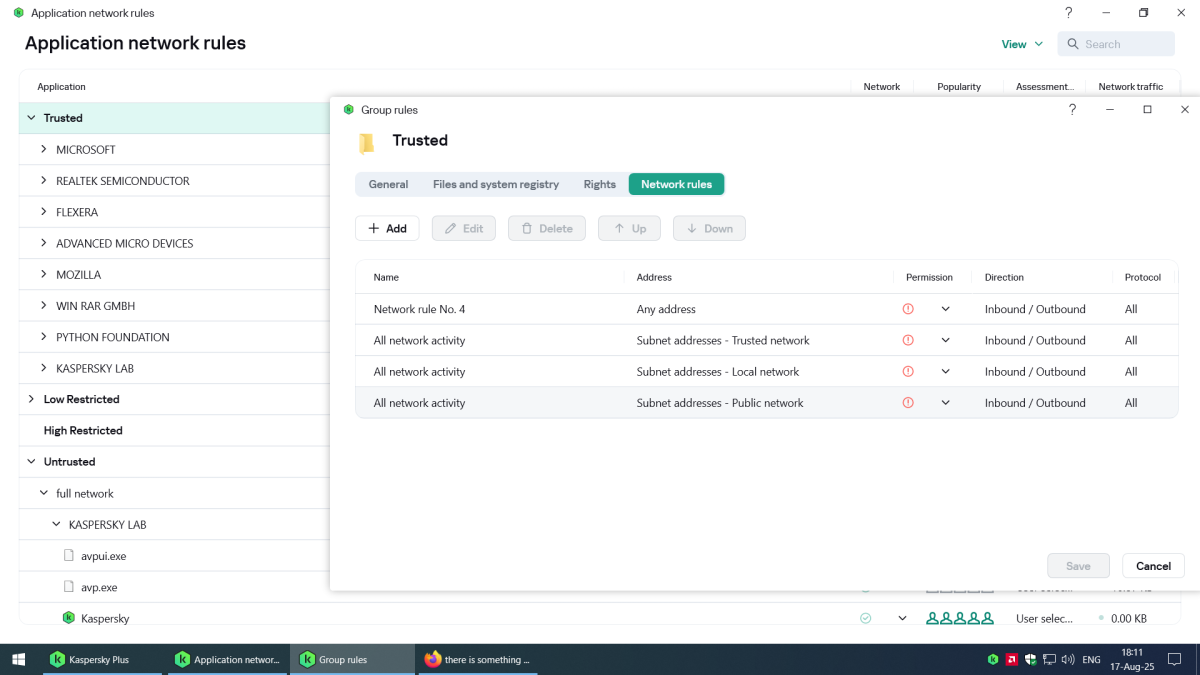The image size is (1200, 675).
Task: Switch to Application network rules taskbar button
Action: [226, 660]
